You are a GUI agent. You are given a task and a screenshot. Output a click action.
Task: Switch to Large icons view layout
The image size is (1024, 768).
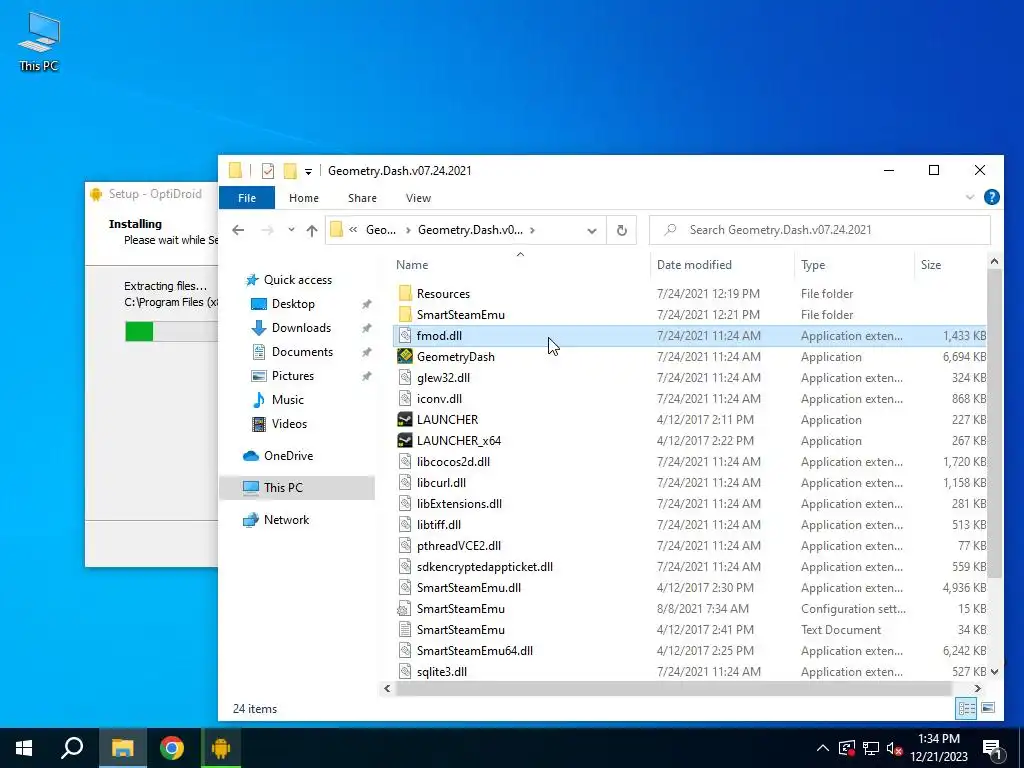(988, 708)
